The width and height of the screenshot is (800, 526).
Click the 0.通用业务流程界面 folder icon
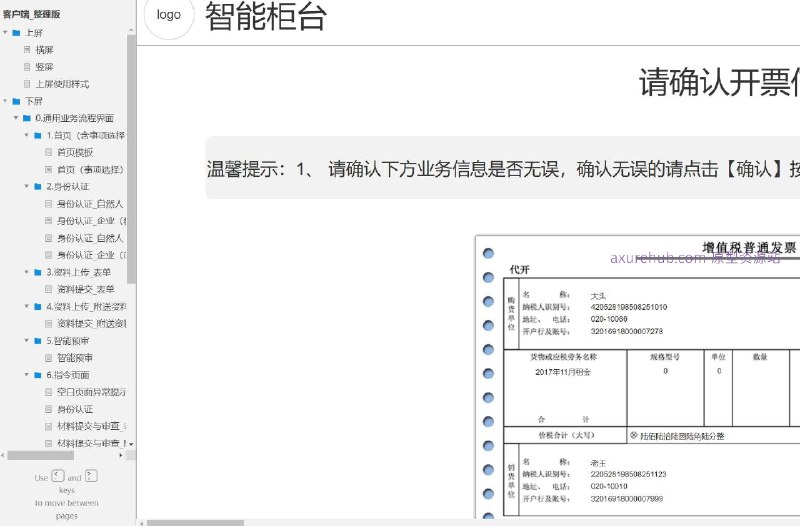pyautogui.click(x=27, y=118)
